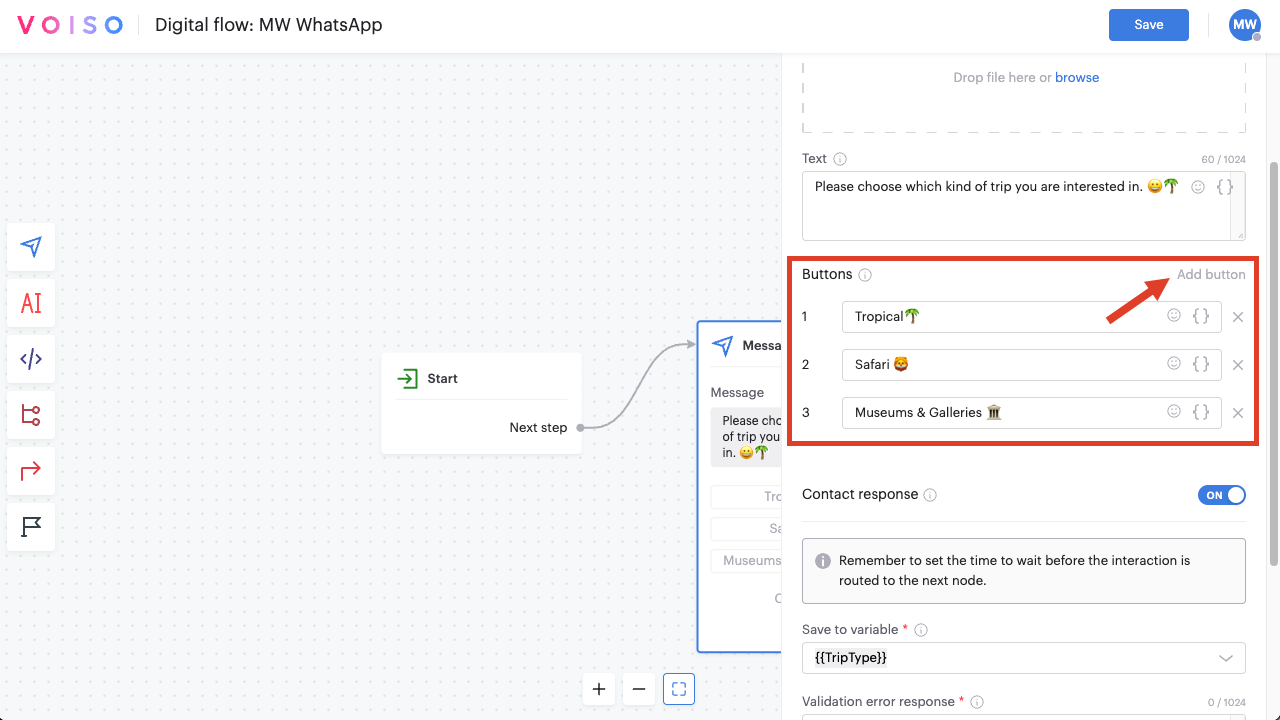Click the Safari button text field
Image resolution: width=1280 pixels, height=720 pixels.
tap(1032, 365)
